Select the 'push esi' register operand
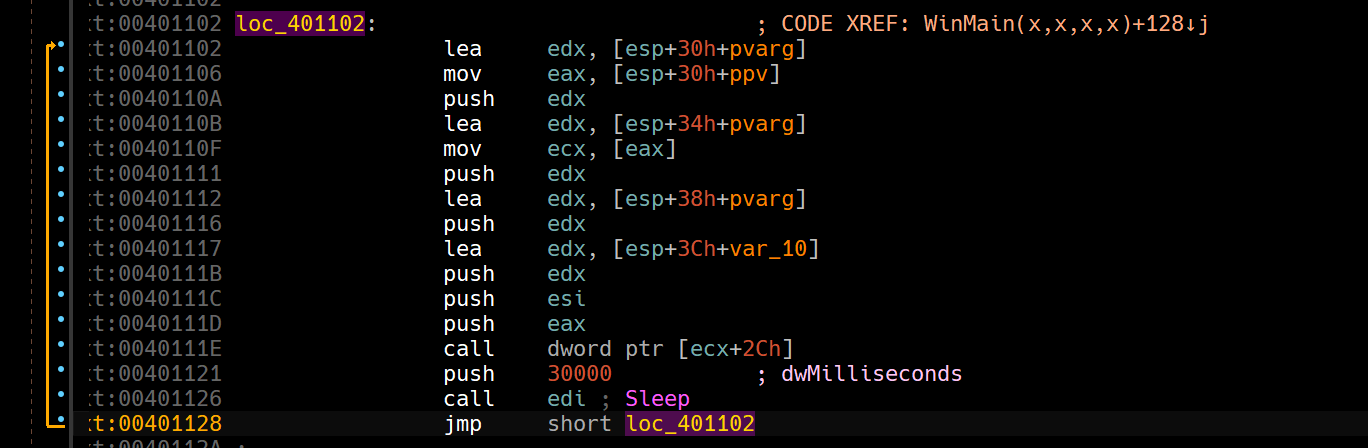 pyautogui.click(x=566, y=299)
